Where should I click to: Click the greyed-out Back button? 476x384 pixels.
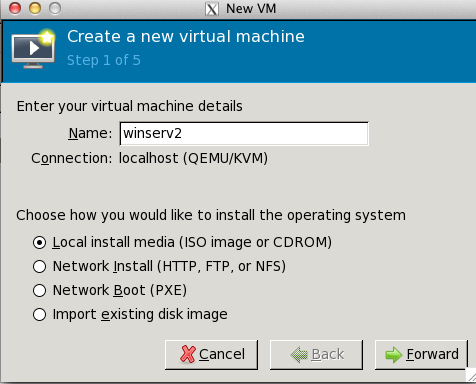[x=316, y=355]
